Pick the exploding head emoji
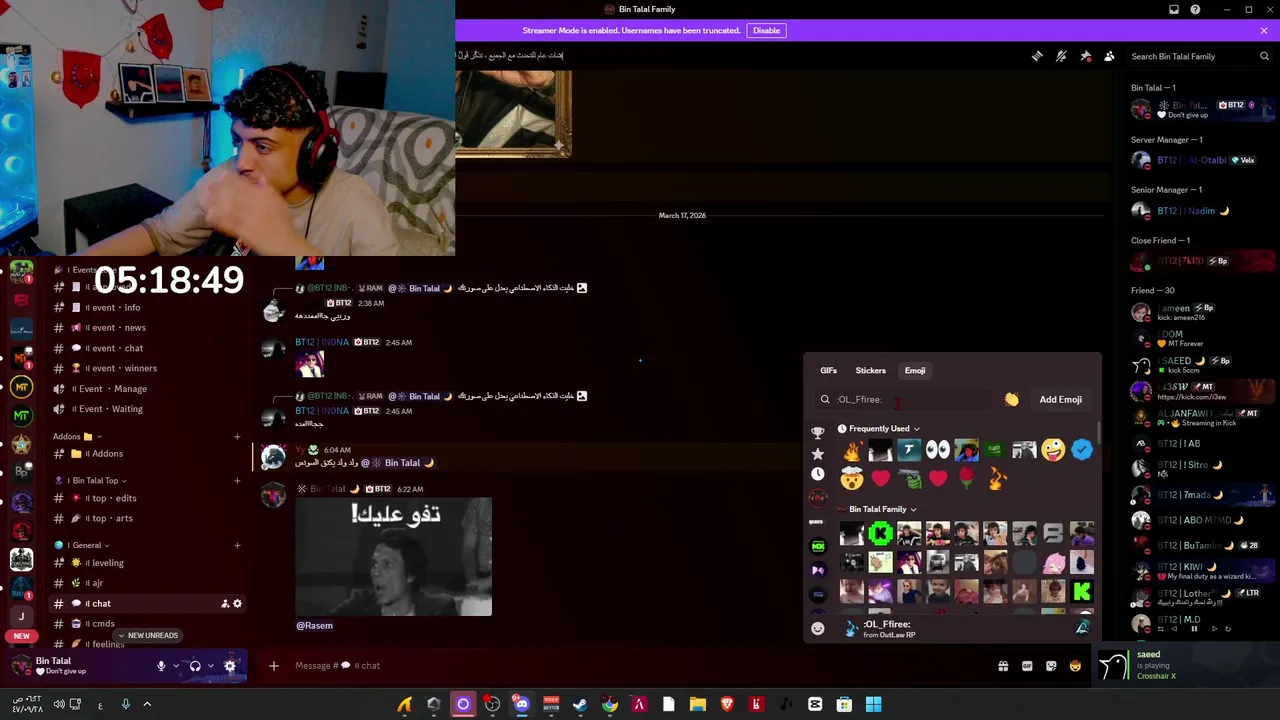 coord(851,480)
